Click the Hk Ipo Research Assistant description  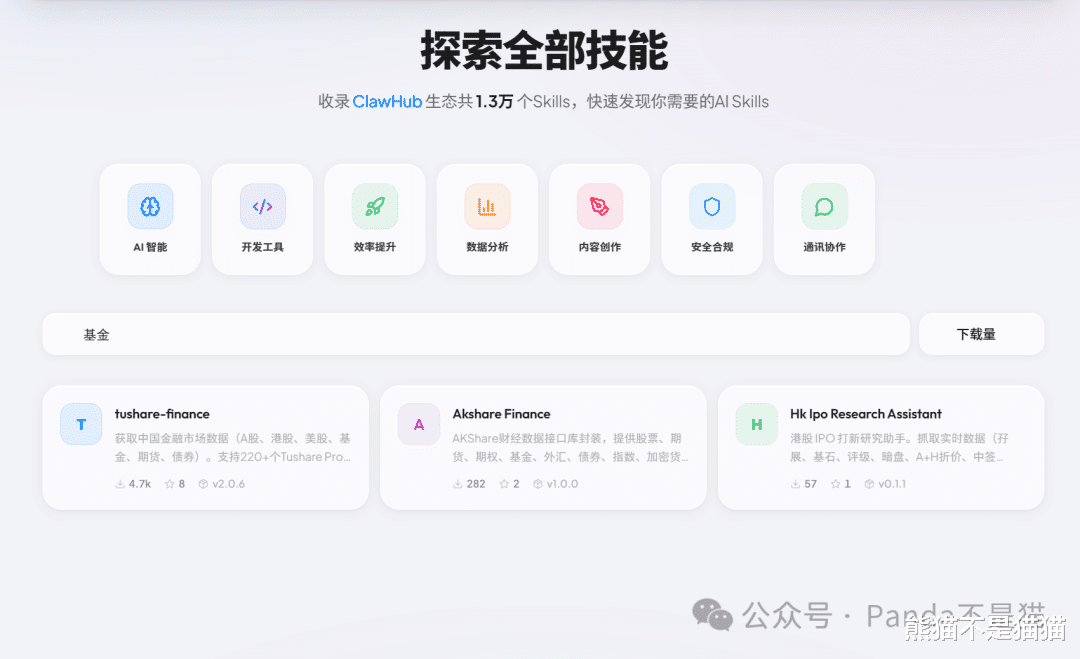[899, 448]
